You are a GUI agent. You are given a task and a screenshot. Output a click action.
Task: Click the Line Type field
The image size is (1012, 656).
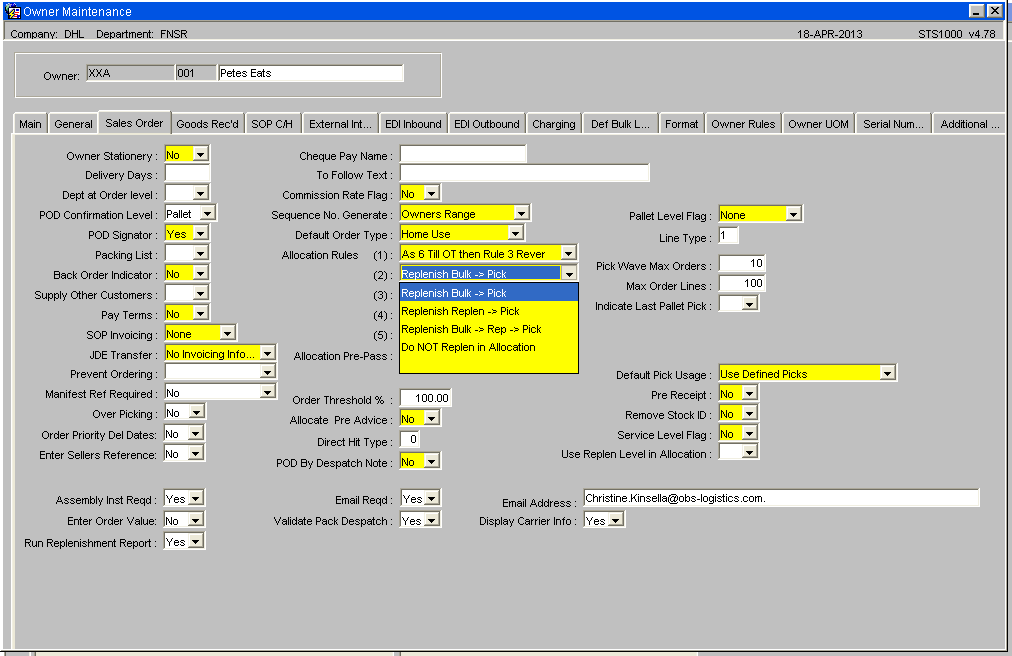[729, 236]
